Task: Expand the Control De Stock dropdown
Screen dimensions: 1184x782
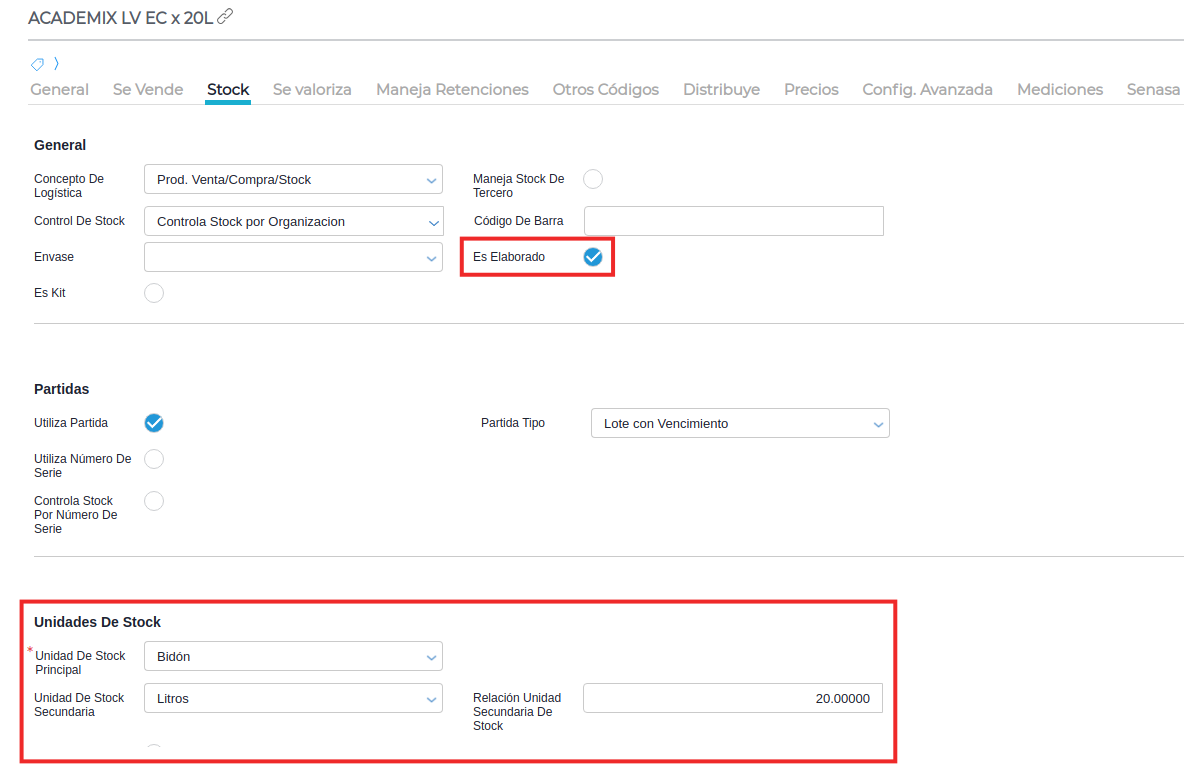Action: tap(293, 222)
